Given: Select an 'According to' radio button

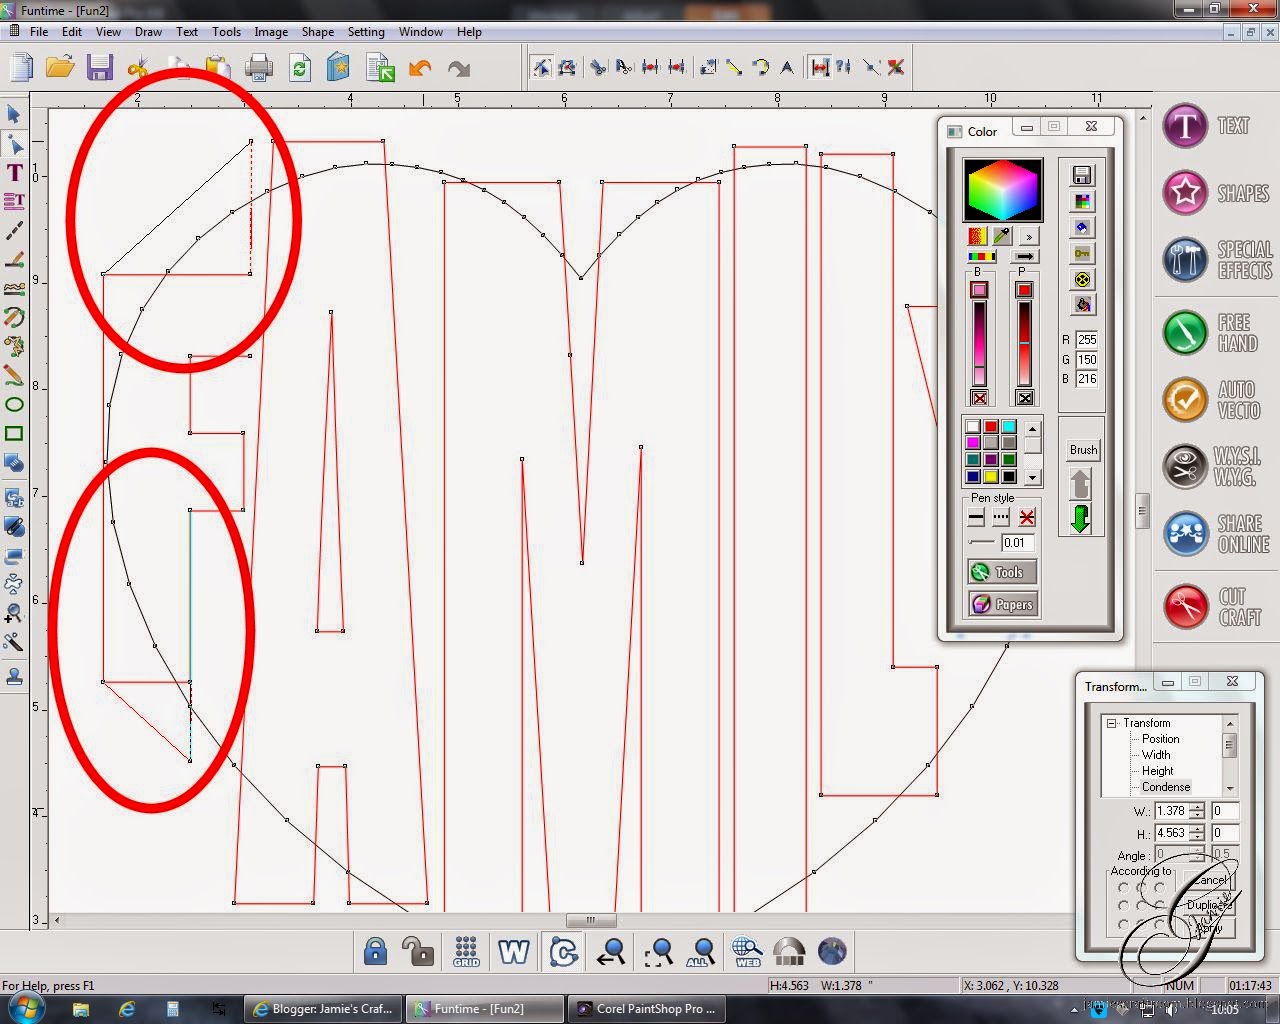Looking at the screenshot, I should (1124, 887).
